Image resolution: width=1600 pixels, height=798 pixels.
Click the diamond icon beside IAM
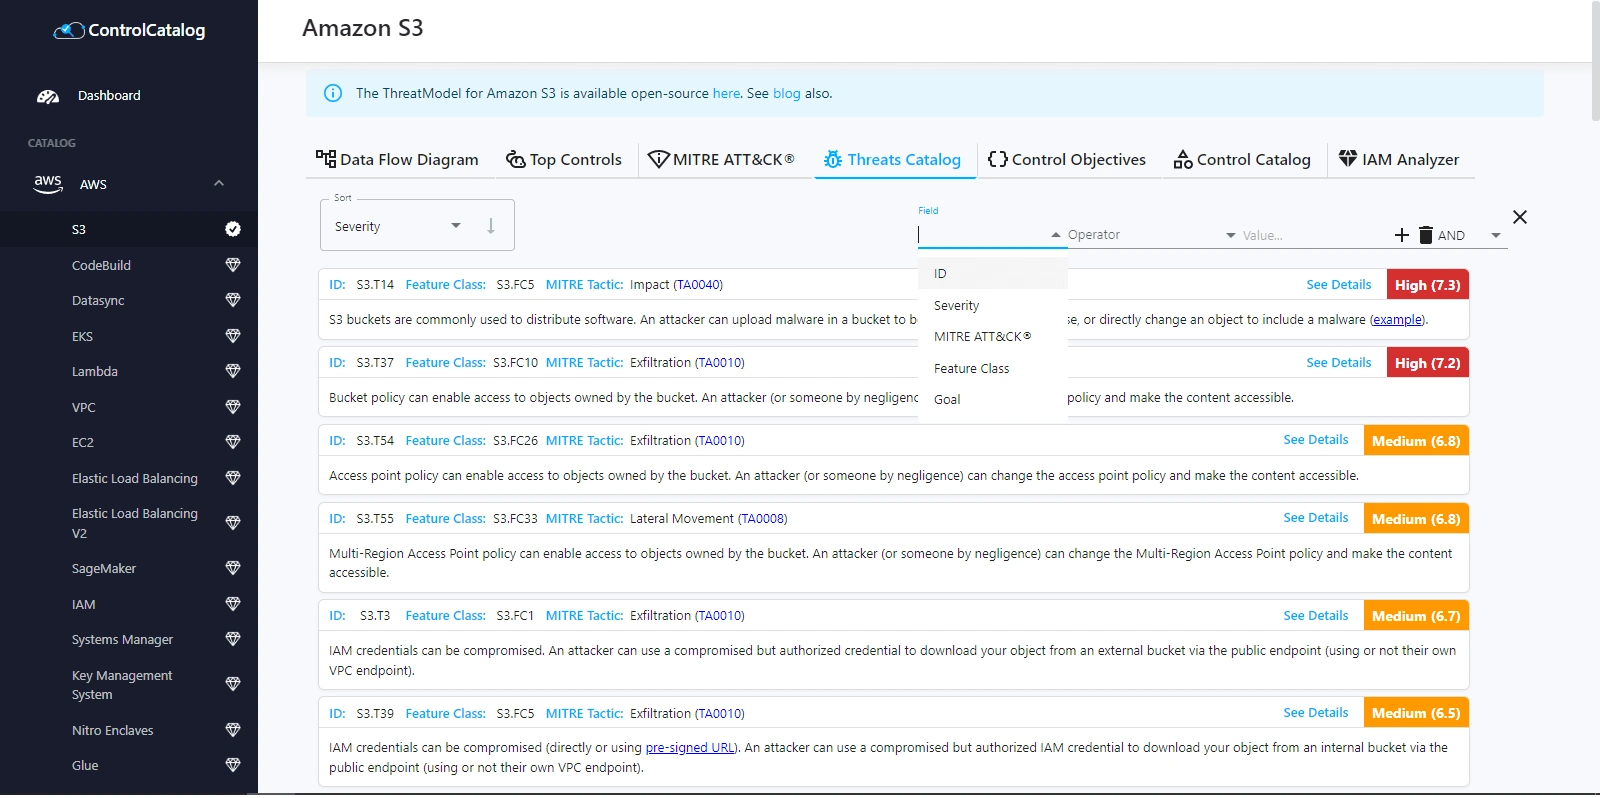233,604
